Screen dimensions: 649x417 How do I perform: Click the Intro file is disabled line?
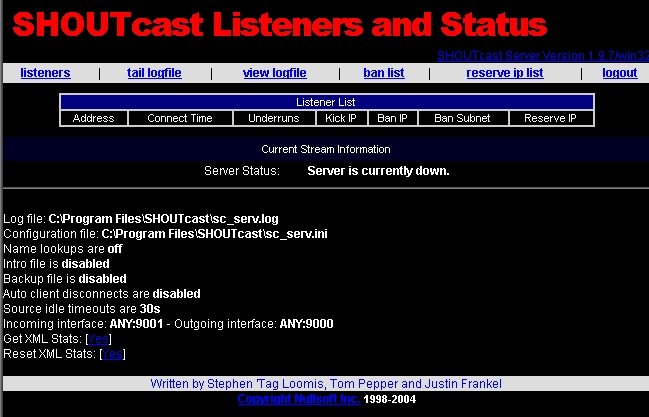(x=56, y=264)
